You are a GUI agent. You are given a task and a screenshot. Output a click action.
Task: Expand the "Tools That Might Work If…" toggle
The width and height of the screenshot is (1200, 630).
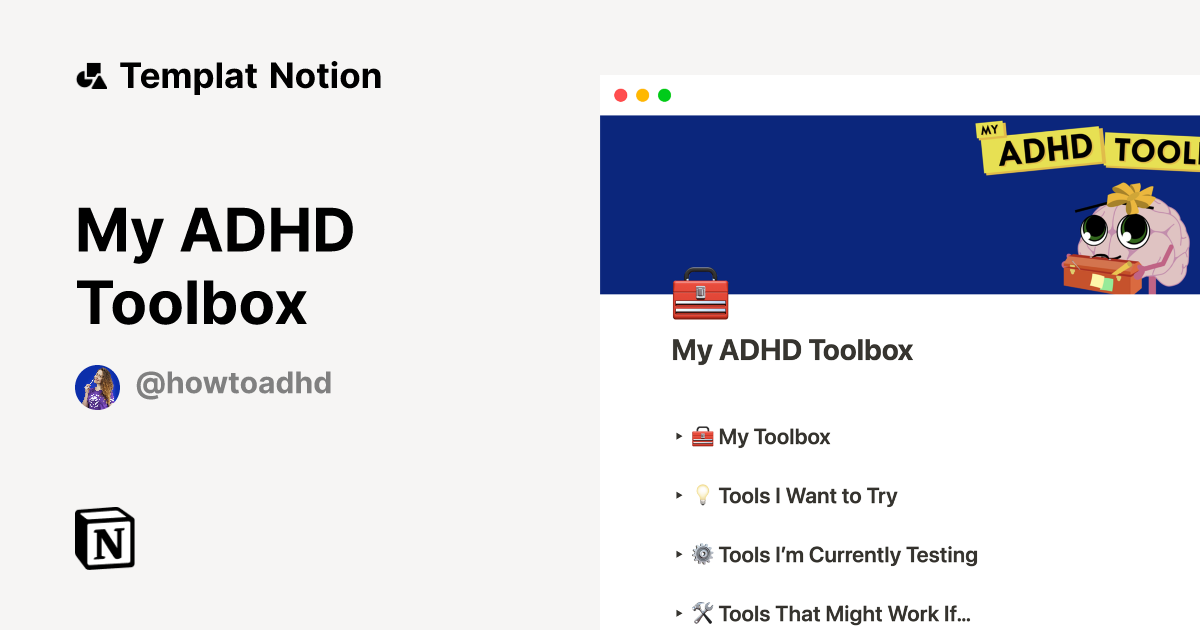pyautogui.click(x=678, y=613)
